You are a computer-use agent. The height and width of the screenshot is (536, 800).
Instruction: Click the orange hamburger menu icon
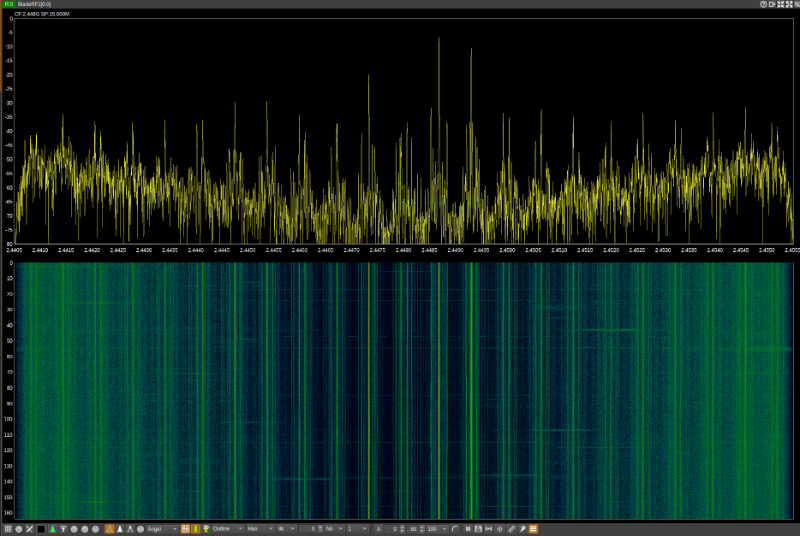pos(533,528)
